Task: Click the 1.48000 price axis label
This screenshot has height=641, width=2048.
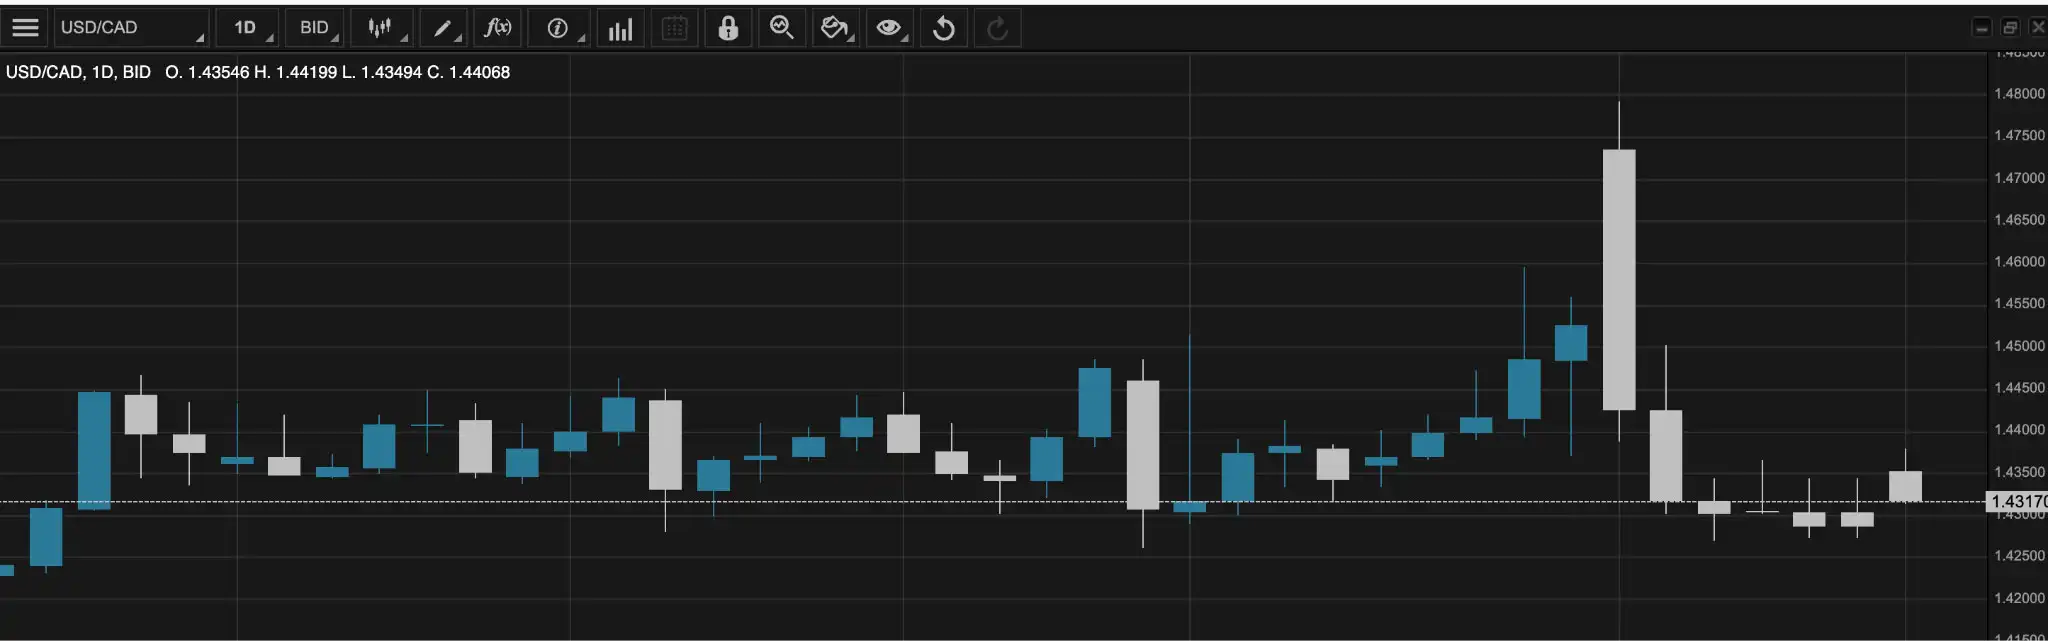Action: (2019, 93)
